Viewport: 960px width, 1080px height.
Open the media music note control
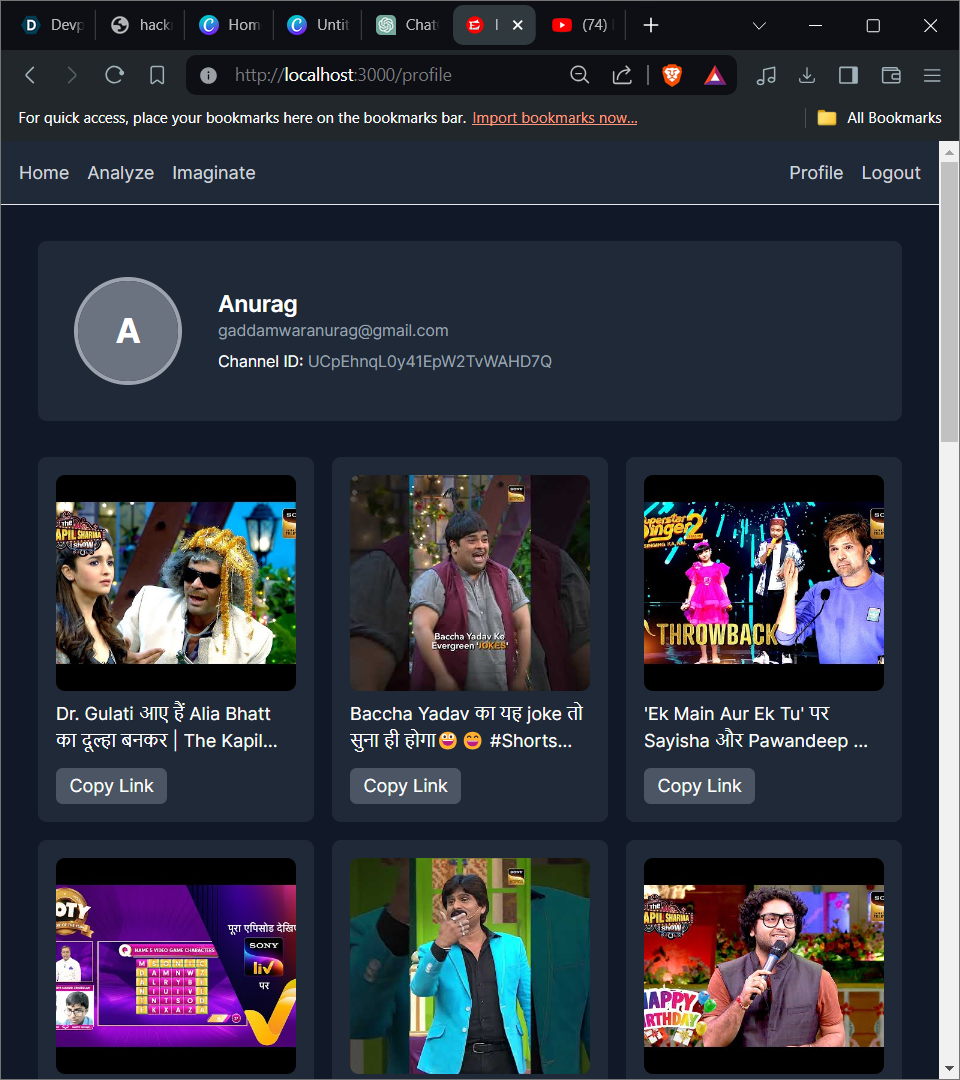pos(766,75)
